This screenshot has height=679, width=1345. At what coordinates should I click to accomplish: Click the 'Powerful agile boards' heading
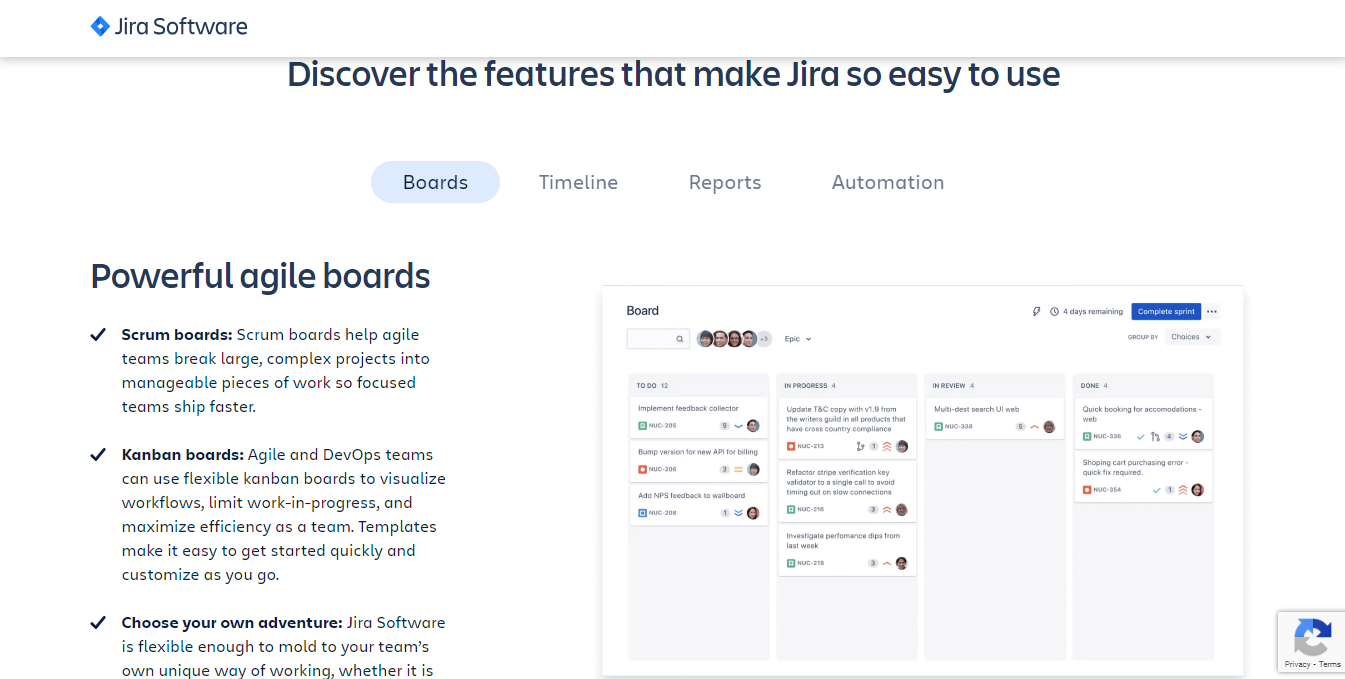click(x=260, y=276)
